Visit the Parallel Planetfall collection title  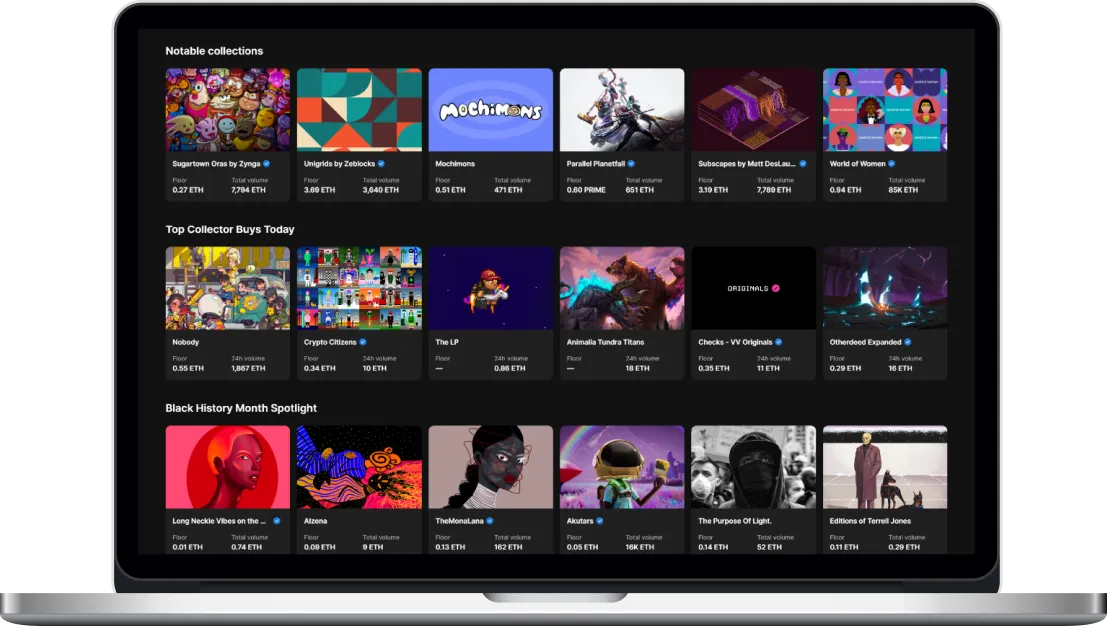pos(596,164)
